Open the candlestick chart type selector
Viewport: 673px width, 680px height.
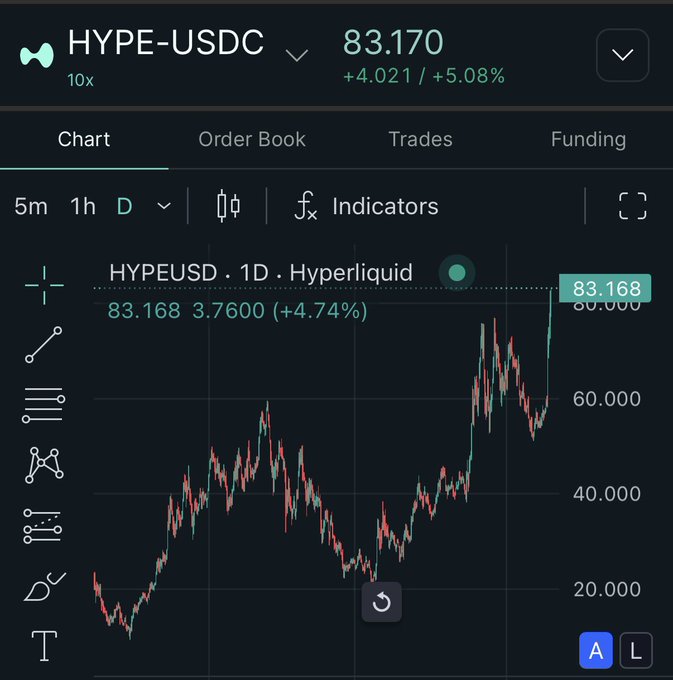coord(228,206)
